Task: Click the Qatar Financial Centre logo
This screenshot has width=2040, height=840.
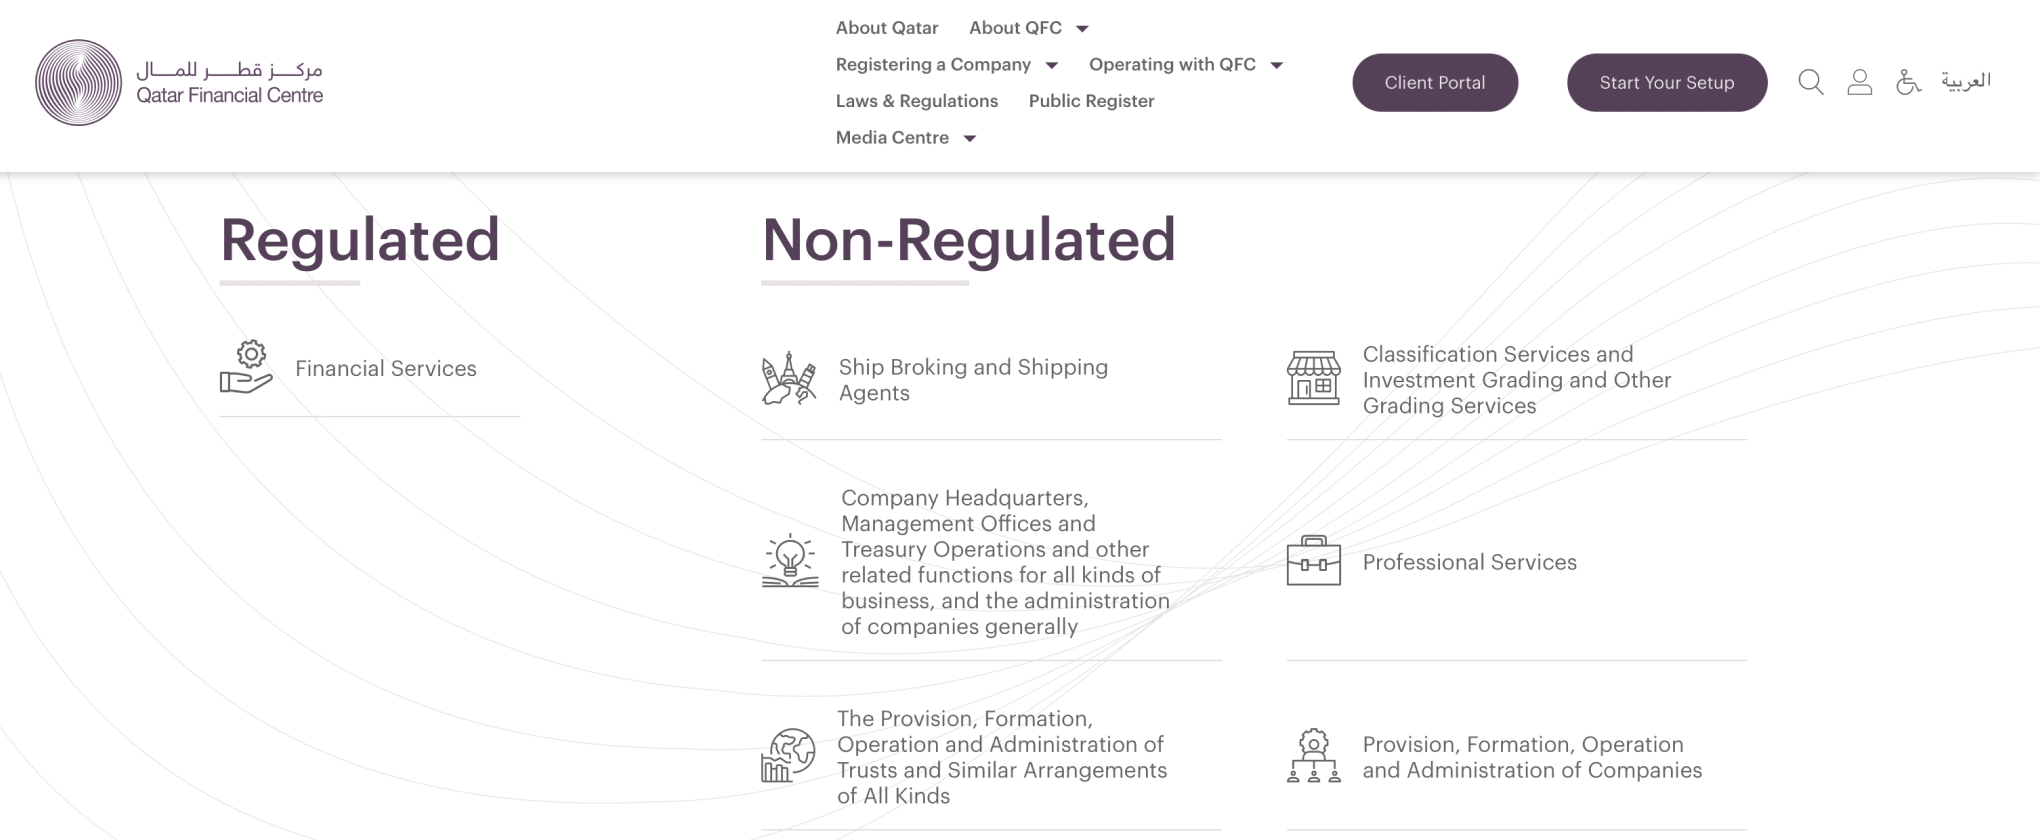Action: pyautogui.click(x=180, y=83)
